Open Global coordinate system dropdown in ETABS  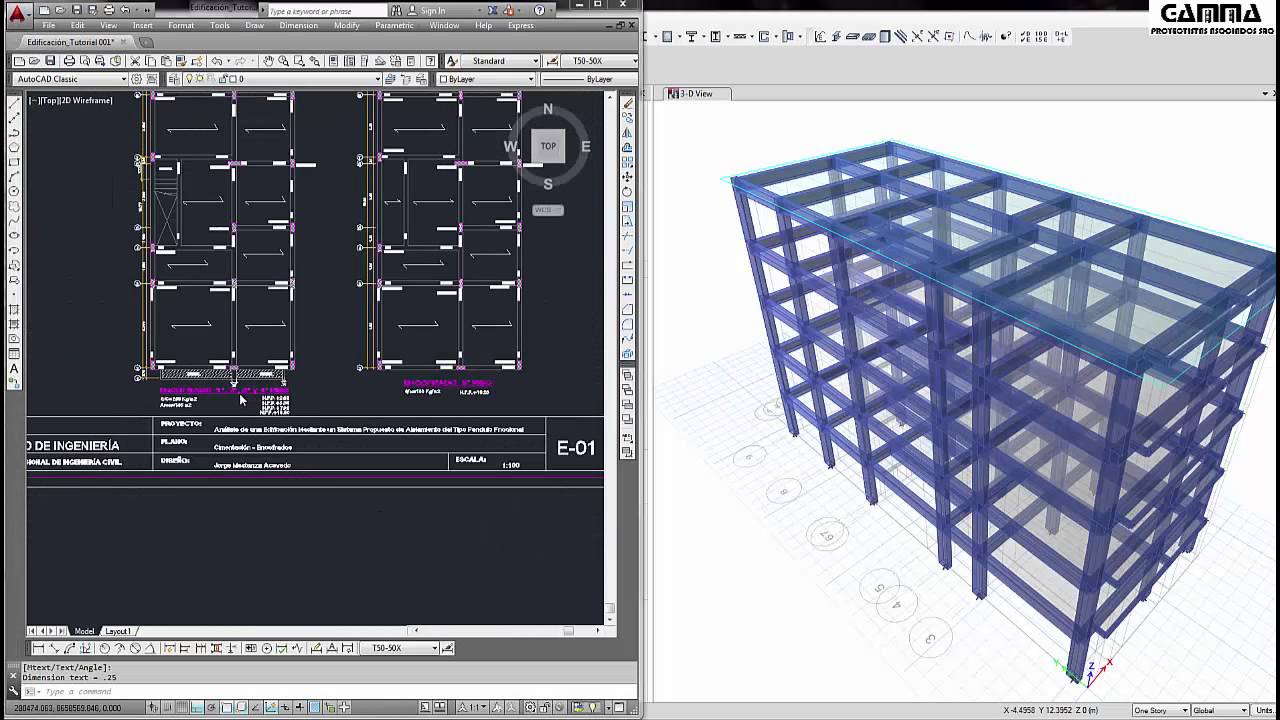tap(1219, 710)
